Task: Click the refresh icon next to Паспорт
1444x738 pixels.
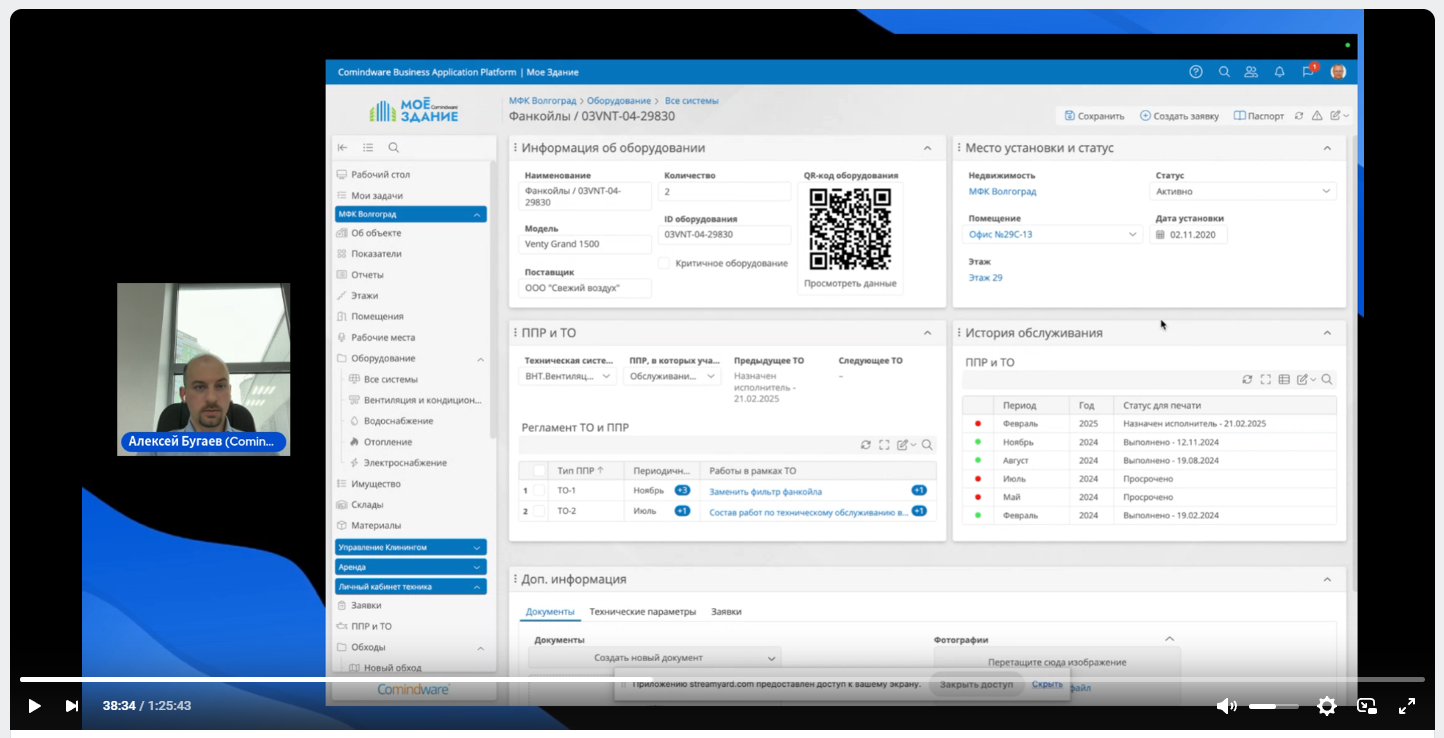Action: 1299,116
